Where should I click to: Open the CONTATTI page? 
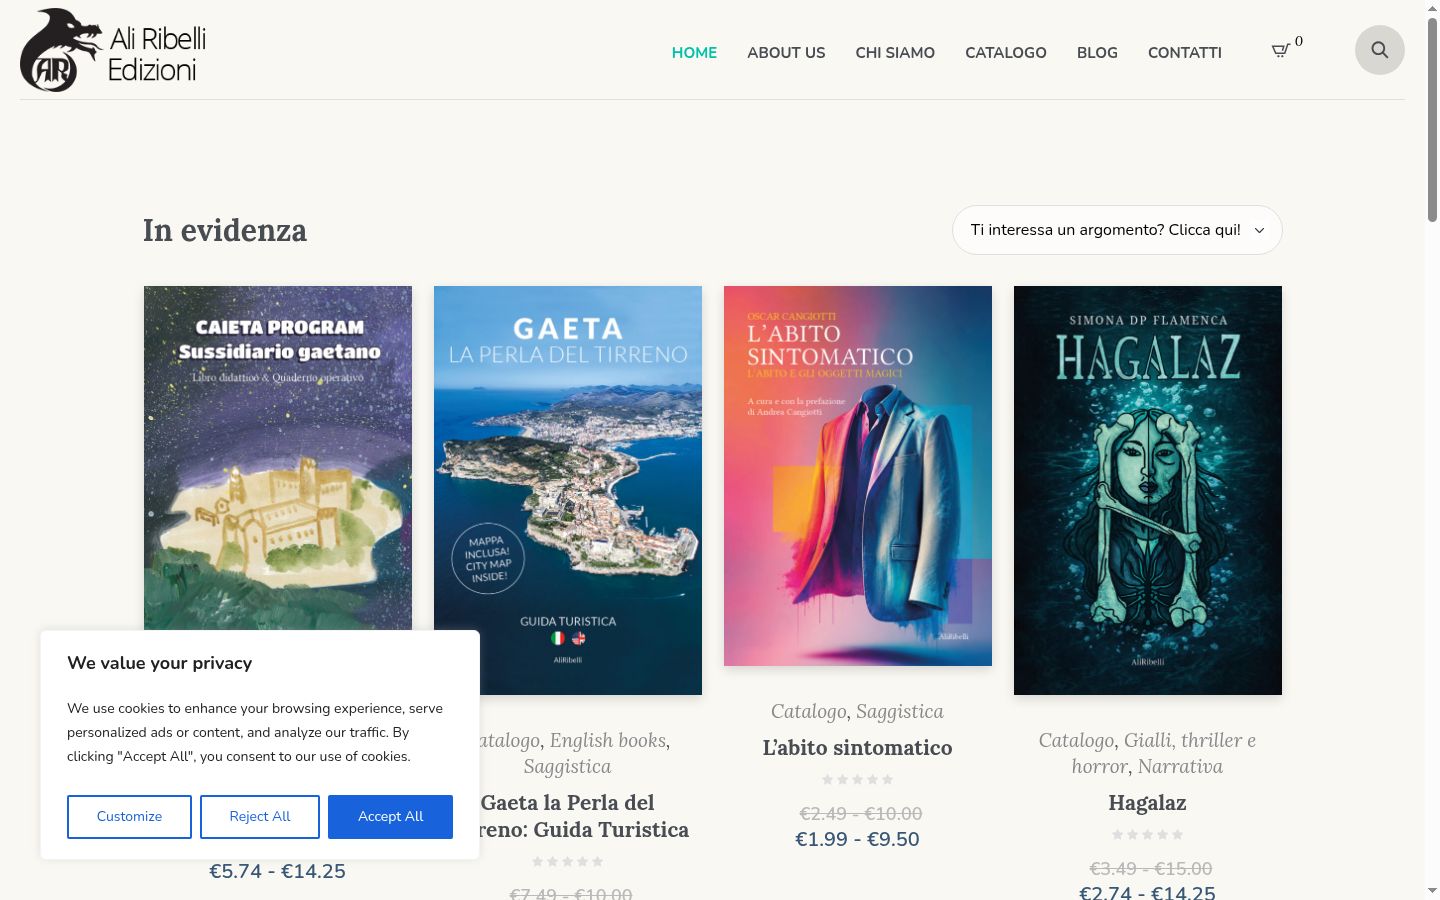click(x=1185, y=53)
